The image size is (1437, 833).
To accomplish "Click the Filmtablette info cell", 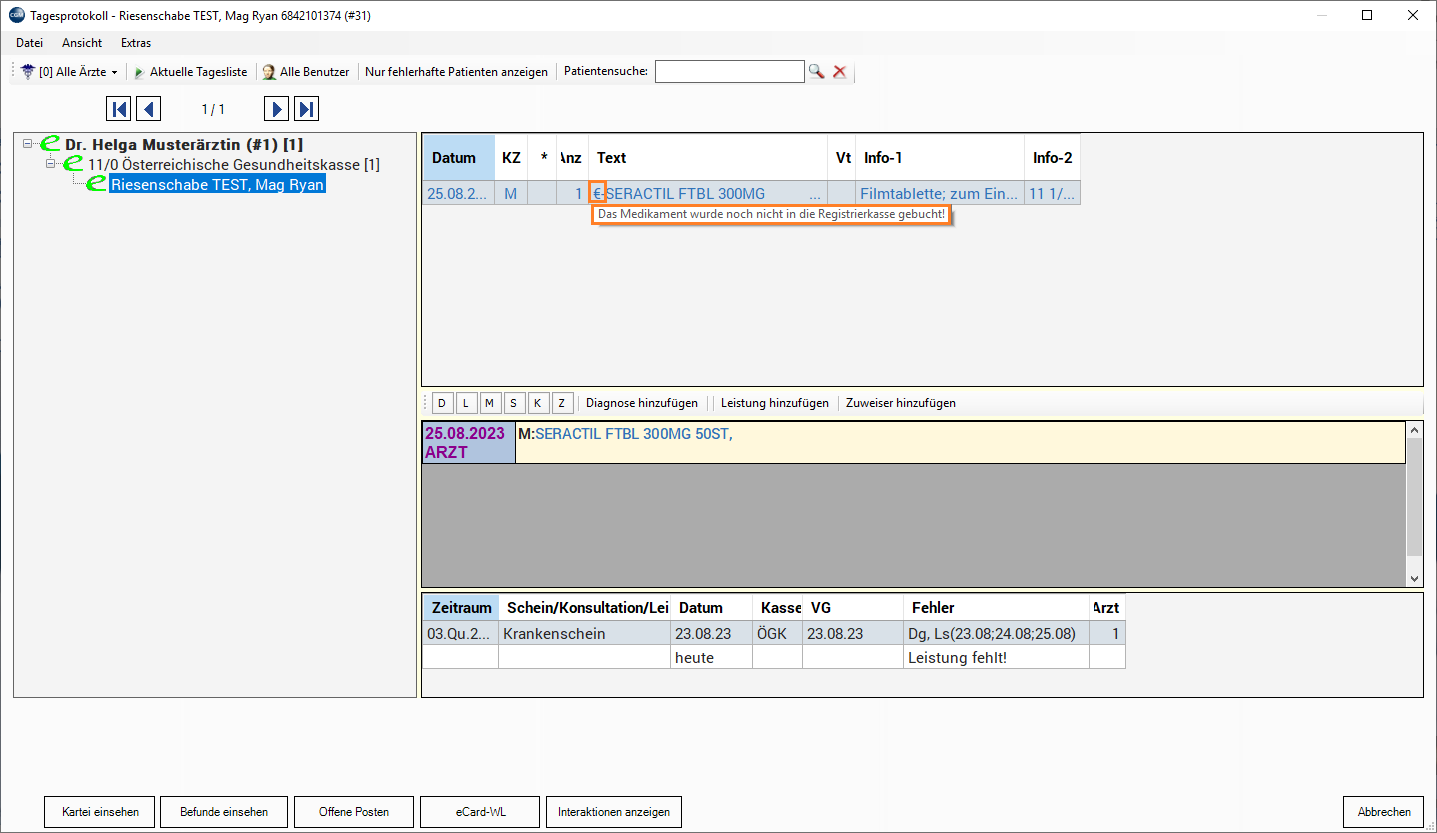I will [940, 193].
